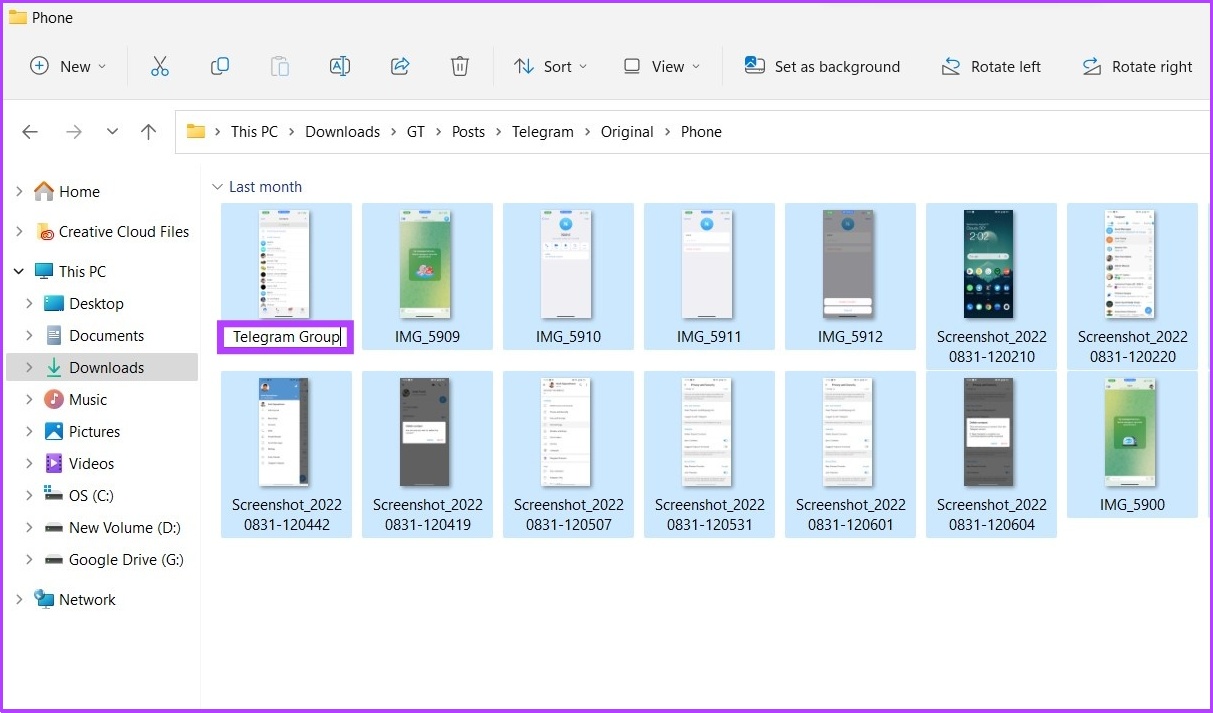Screen dimensions: 1213x713
Task: Expand the Music tree node
Action: pyautogui.click(x=29, y=399)
